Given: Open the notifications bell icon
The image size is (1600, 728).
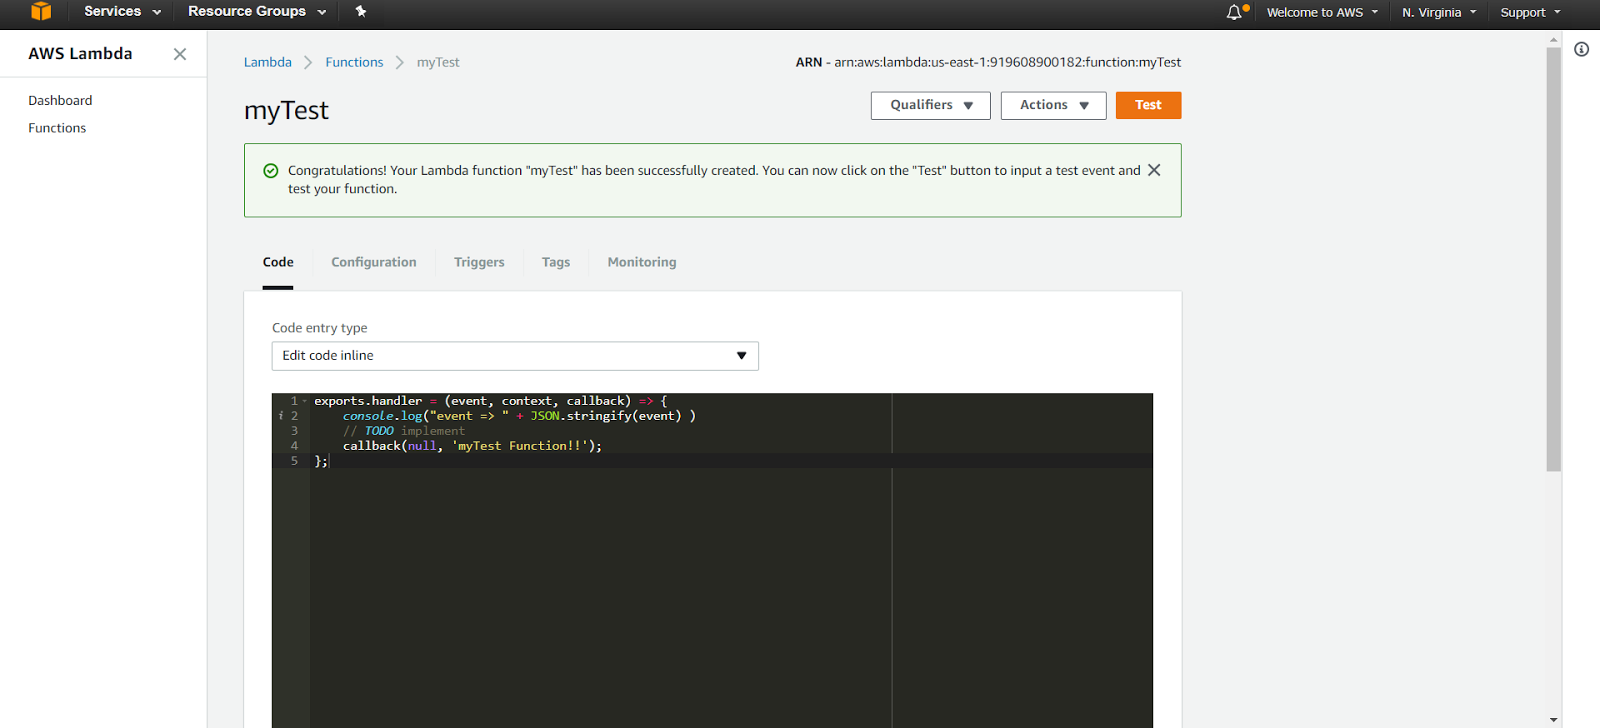Looking at the screenshot, I should coord(1235,12).
